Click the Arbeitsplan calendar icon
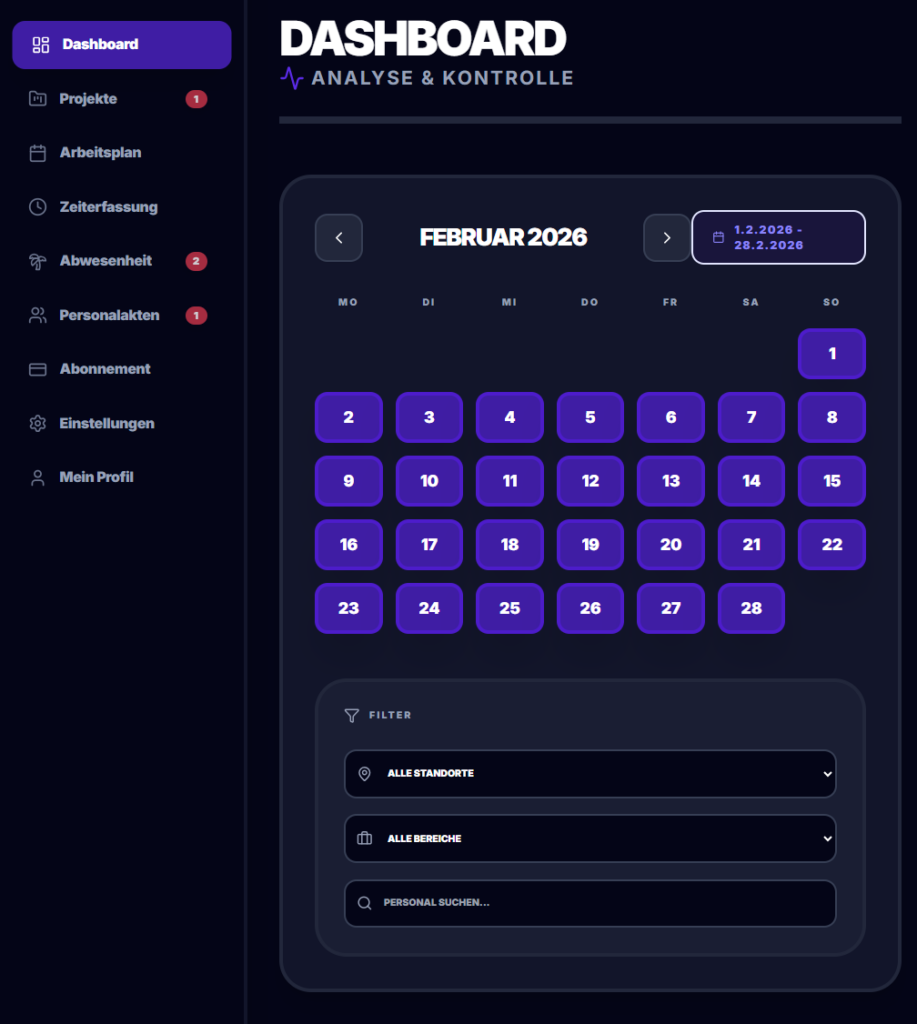This screenshot has width=917, height=1024. (x=38, y=153)
